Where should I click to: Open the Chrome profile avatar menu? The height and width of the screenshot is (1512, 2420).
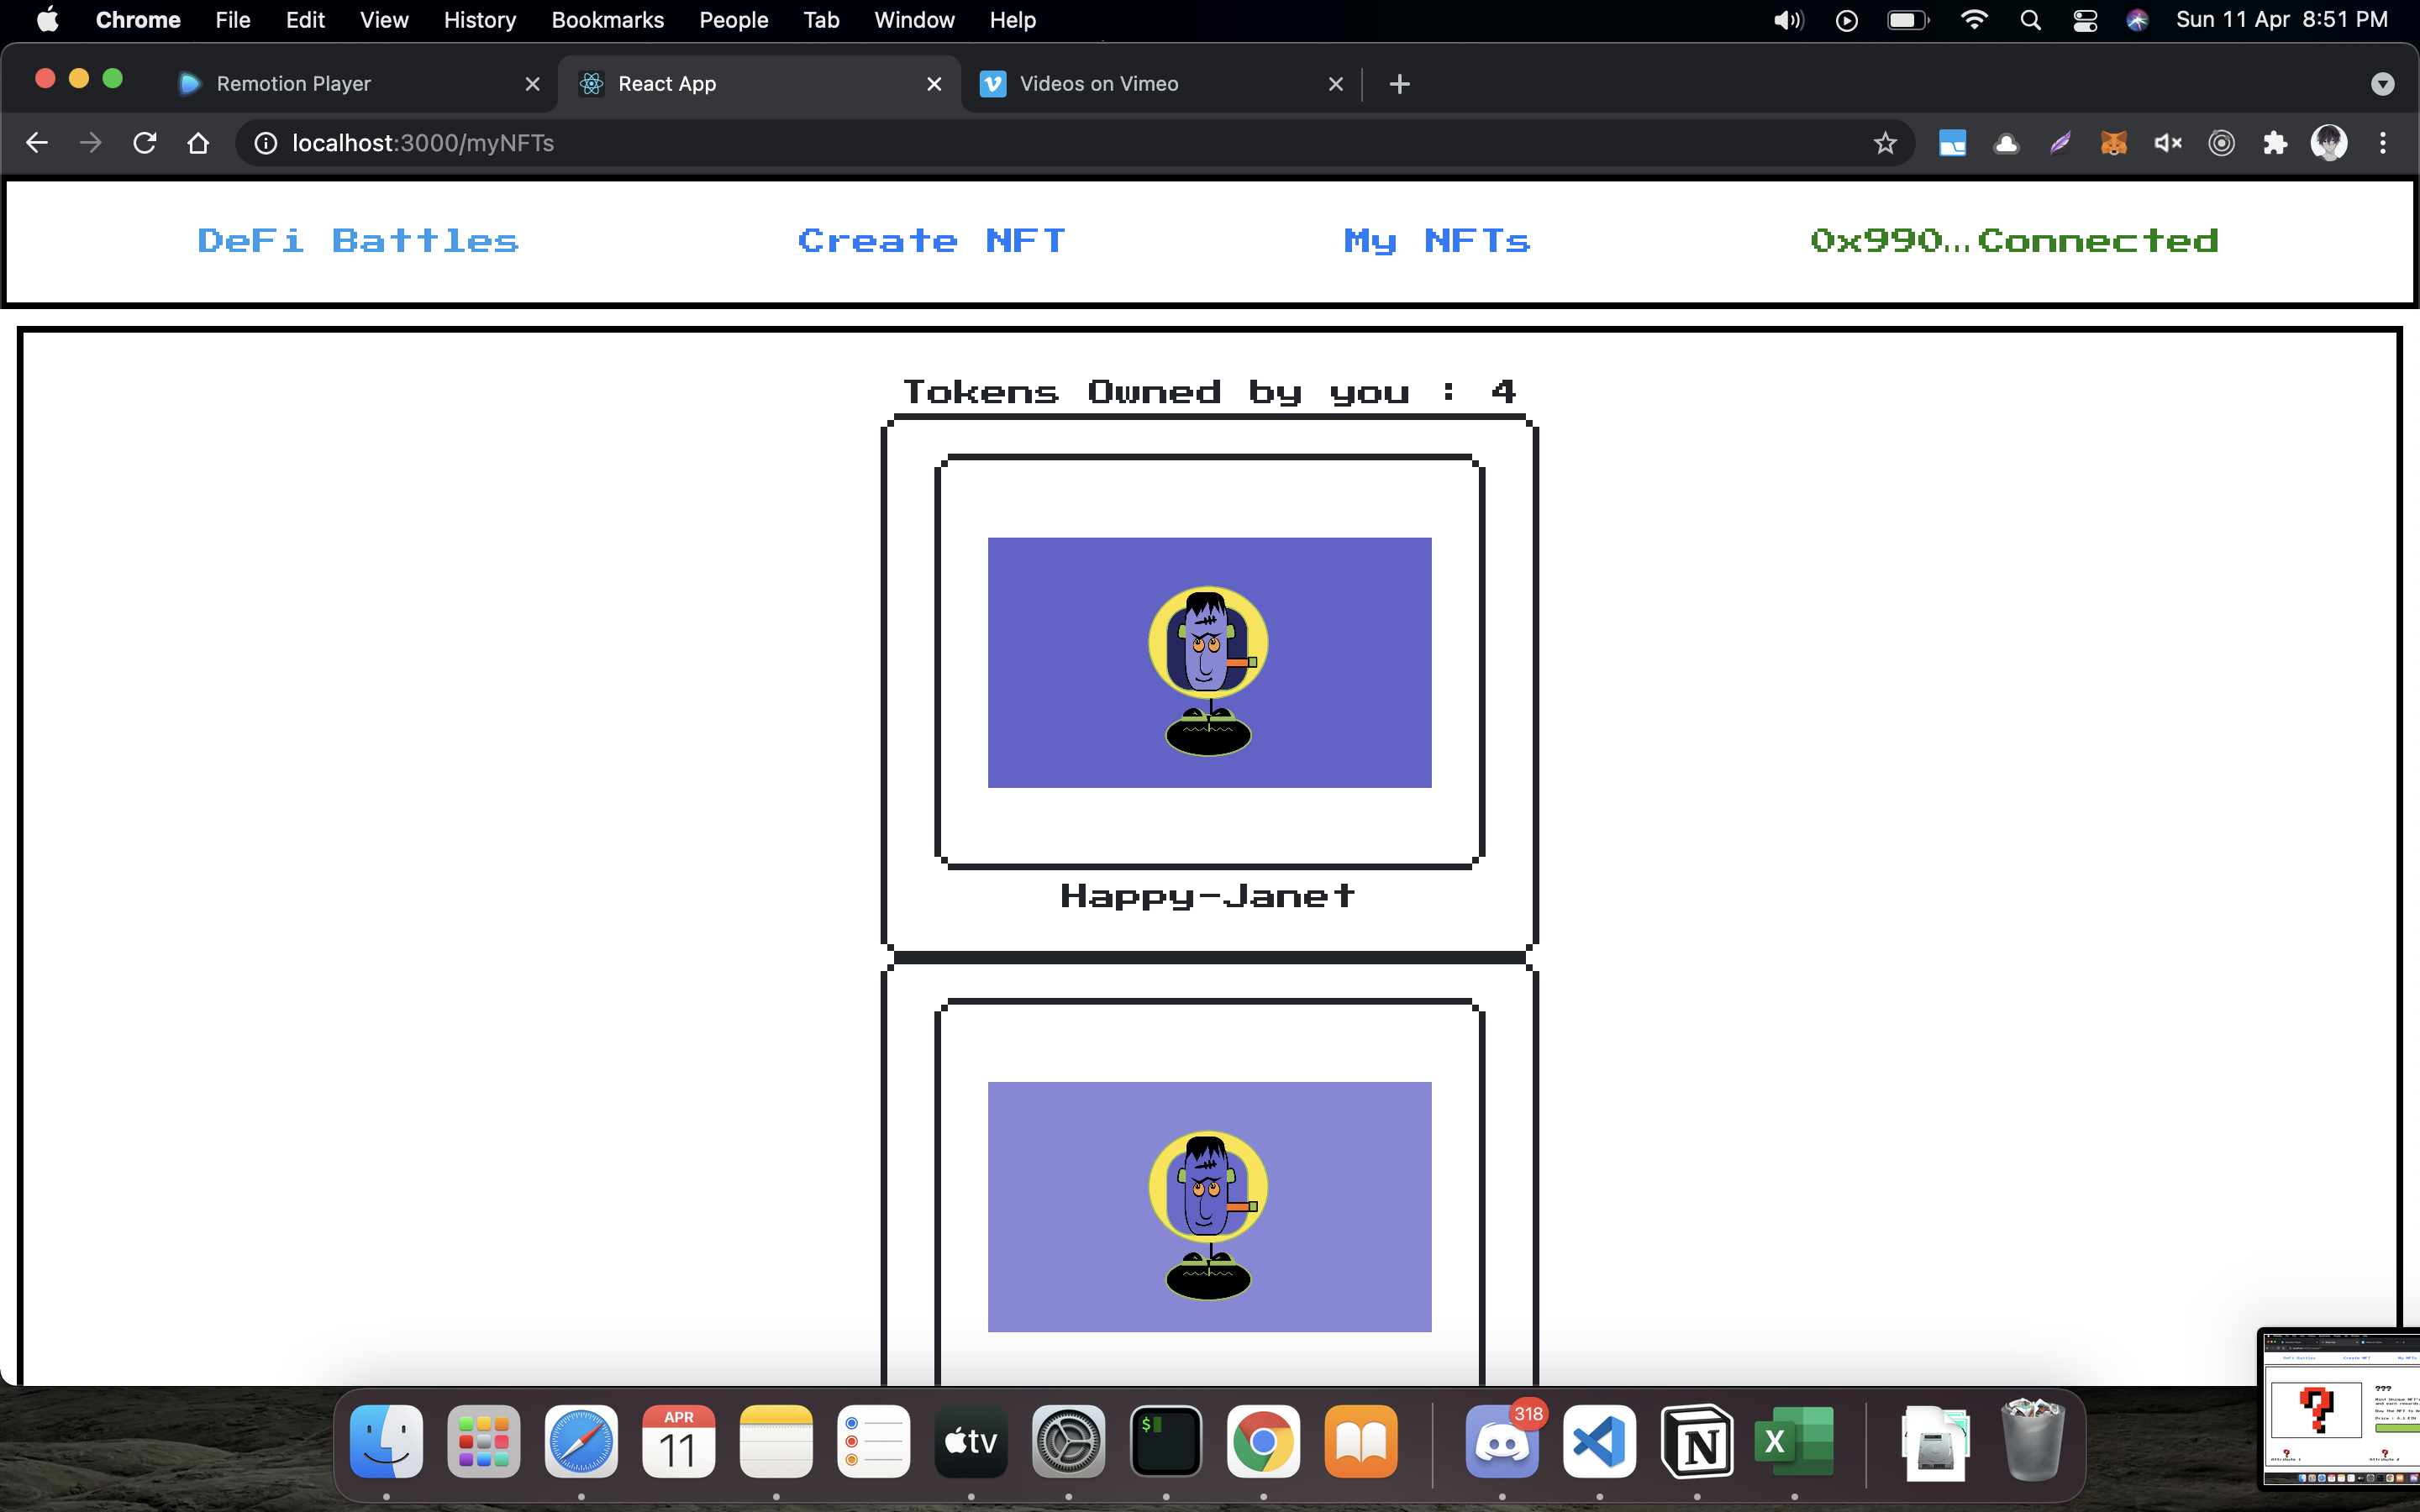(x=2329, y=143)
